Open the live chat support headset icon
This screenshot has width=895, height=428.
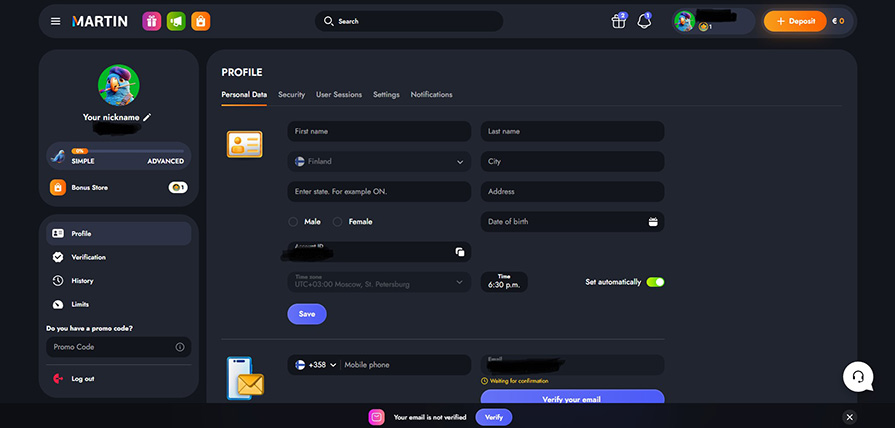tap(857, 376)
